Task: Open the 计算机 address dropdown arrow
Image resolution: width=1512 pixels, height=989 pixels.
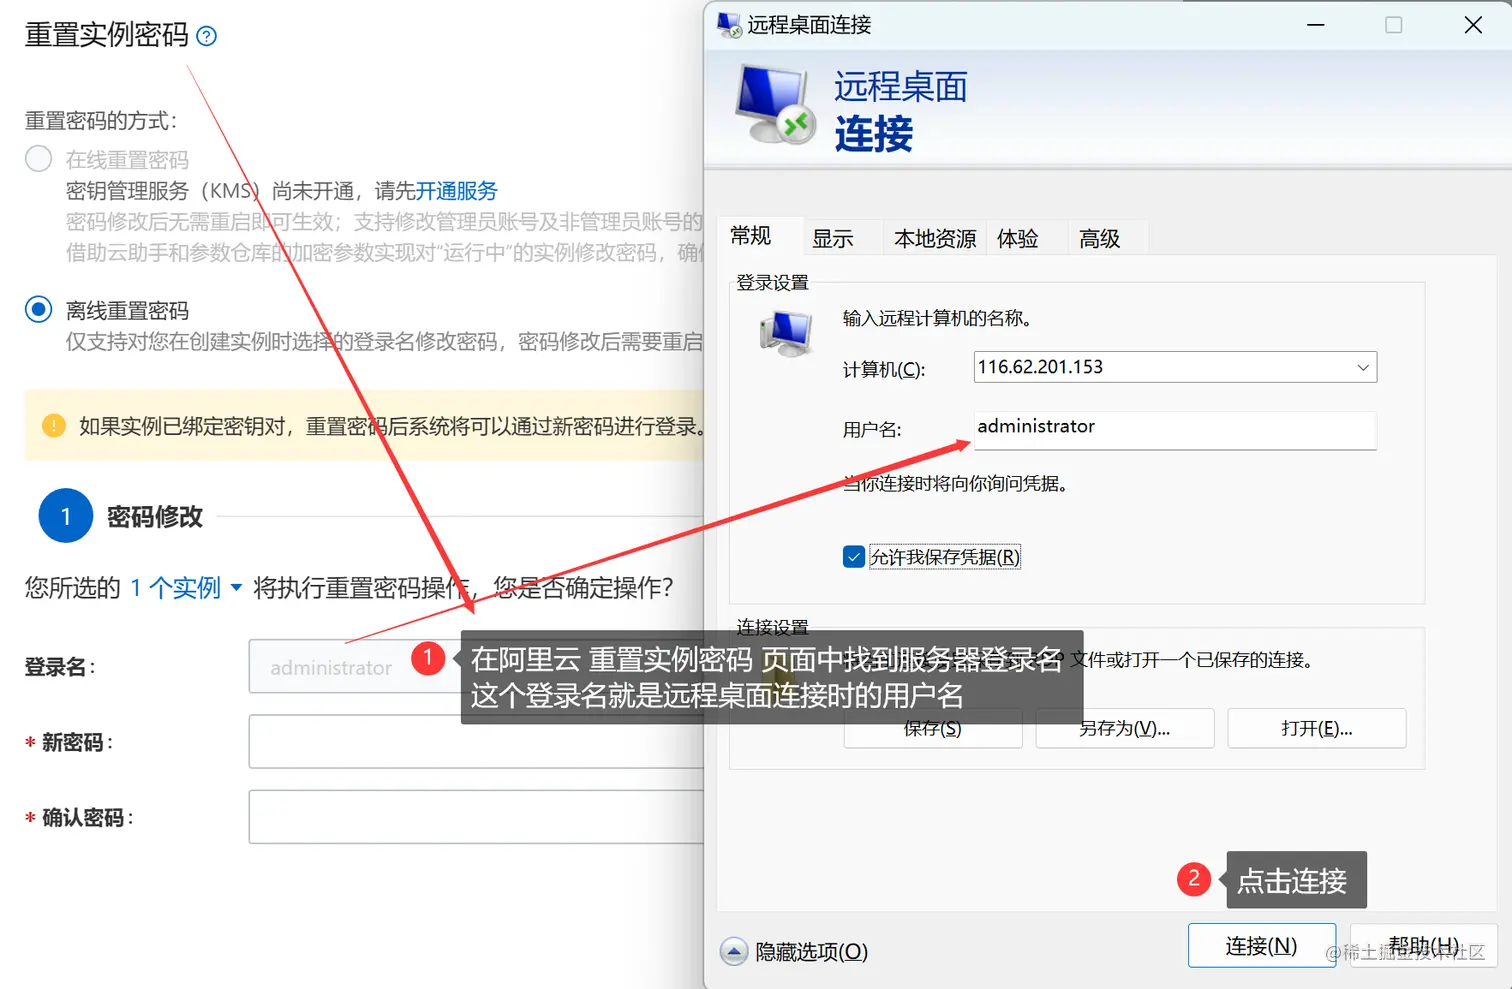Action: [1362, 367]
